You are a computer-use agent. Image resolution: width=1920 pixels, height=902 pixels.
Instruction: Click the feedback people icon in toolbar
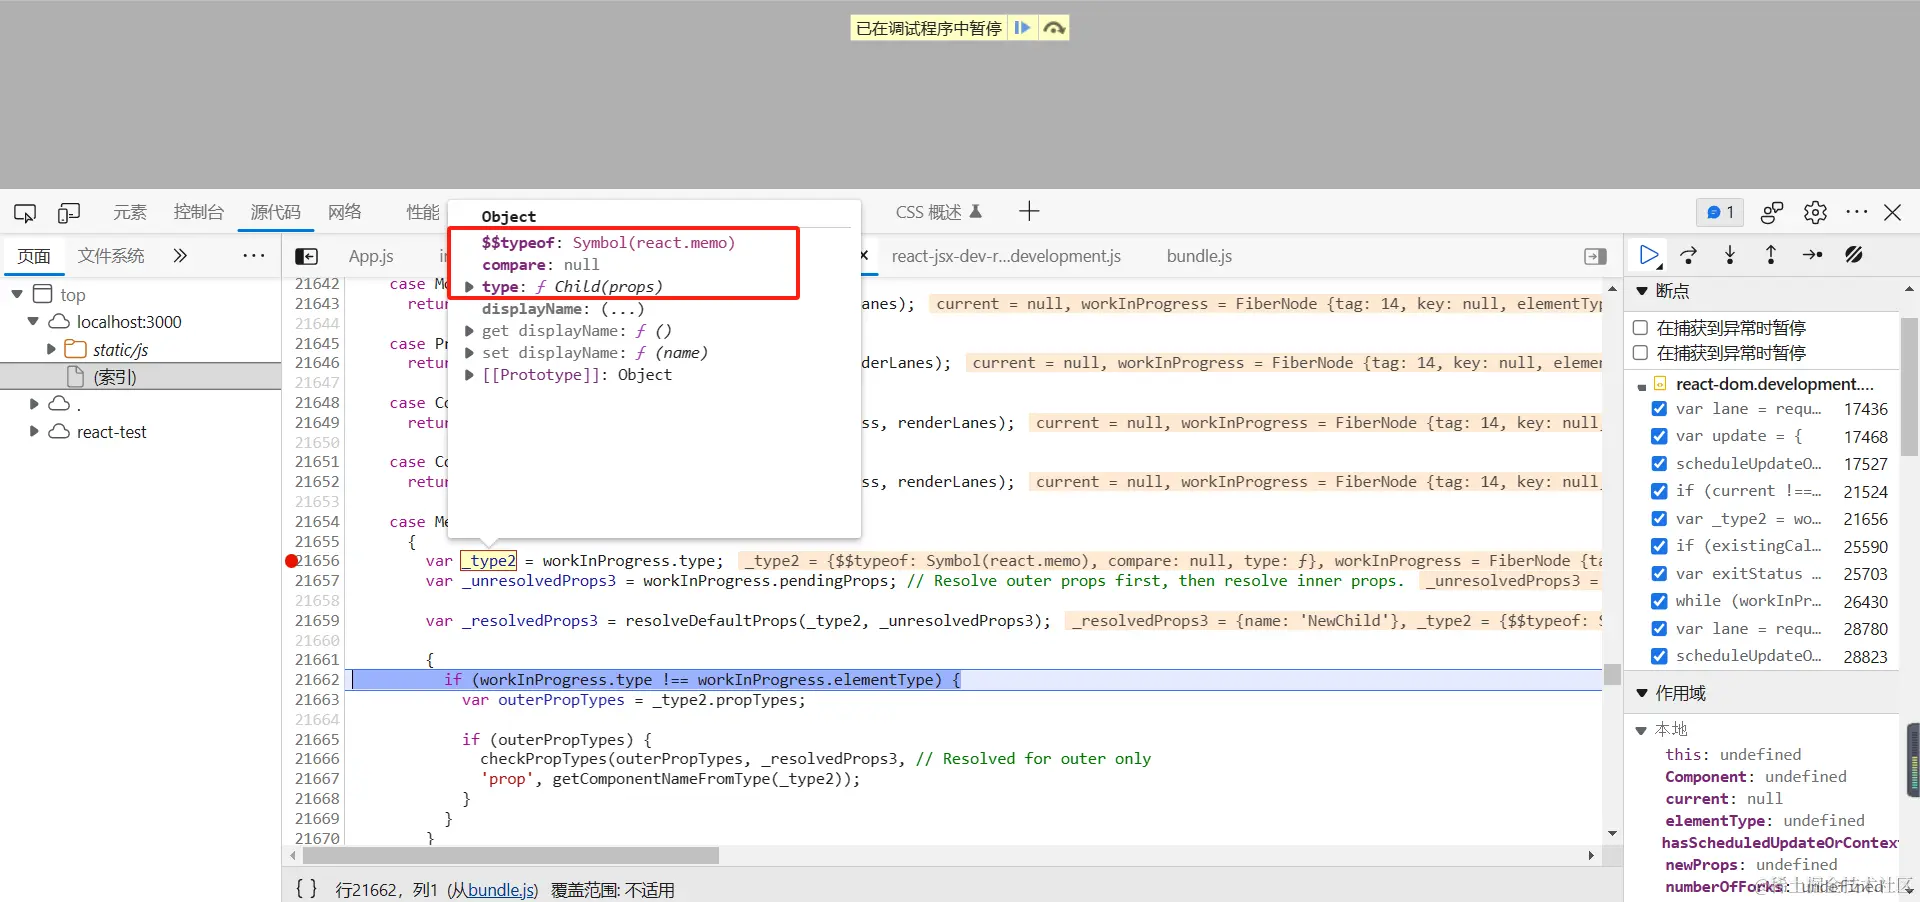pyautogui.click(x=1772, y=212)
